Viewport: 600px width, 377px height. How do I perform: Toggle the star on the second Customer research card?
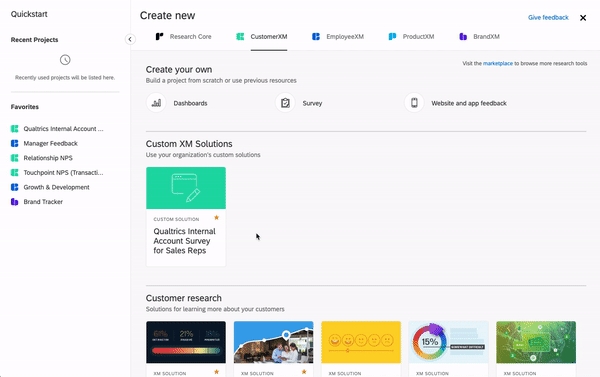(304, 372)
